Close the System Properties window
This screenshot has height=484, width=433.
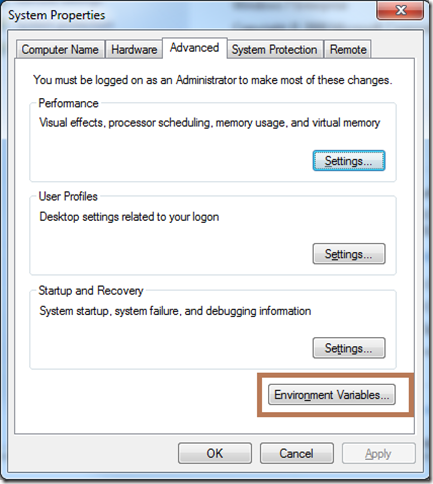pos(400,11)
